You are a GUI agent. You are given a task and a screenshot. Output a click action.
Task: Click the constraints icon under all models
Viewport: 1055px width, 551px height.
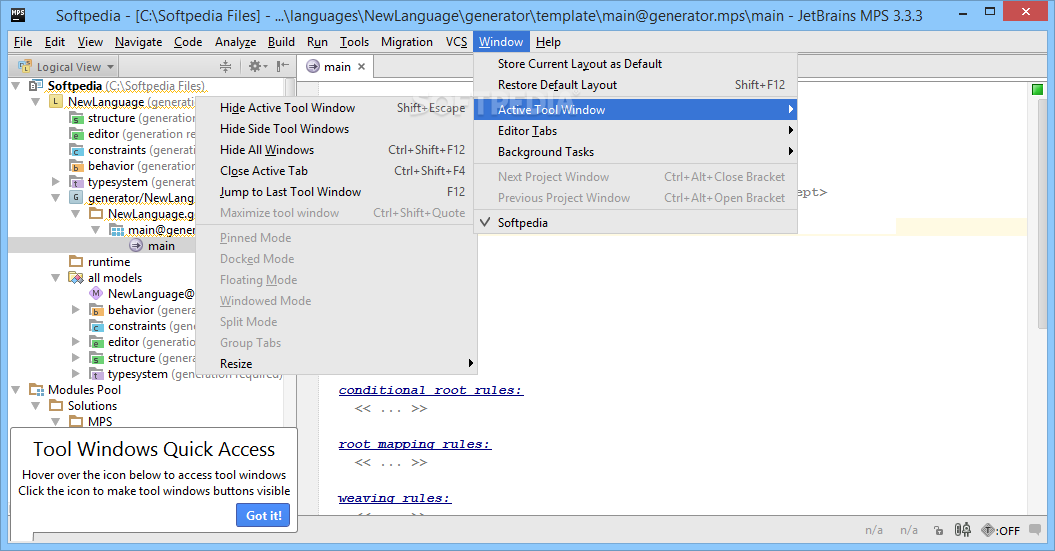point(96,326)
